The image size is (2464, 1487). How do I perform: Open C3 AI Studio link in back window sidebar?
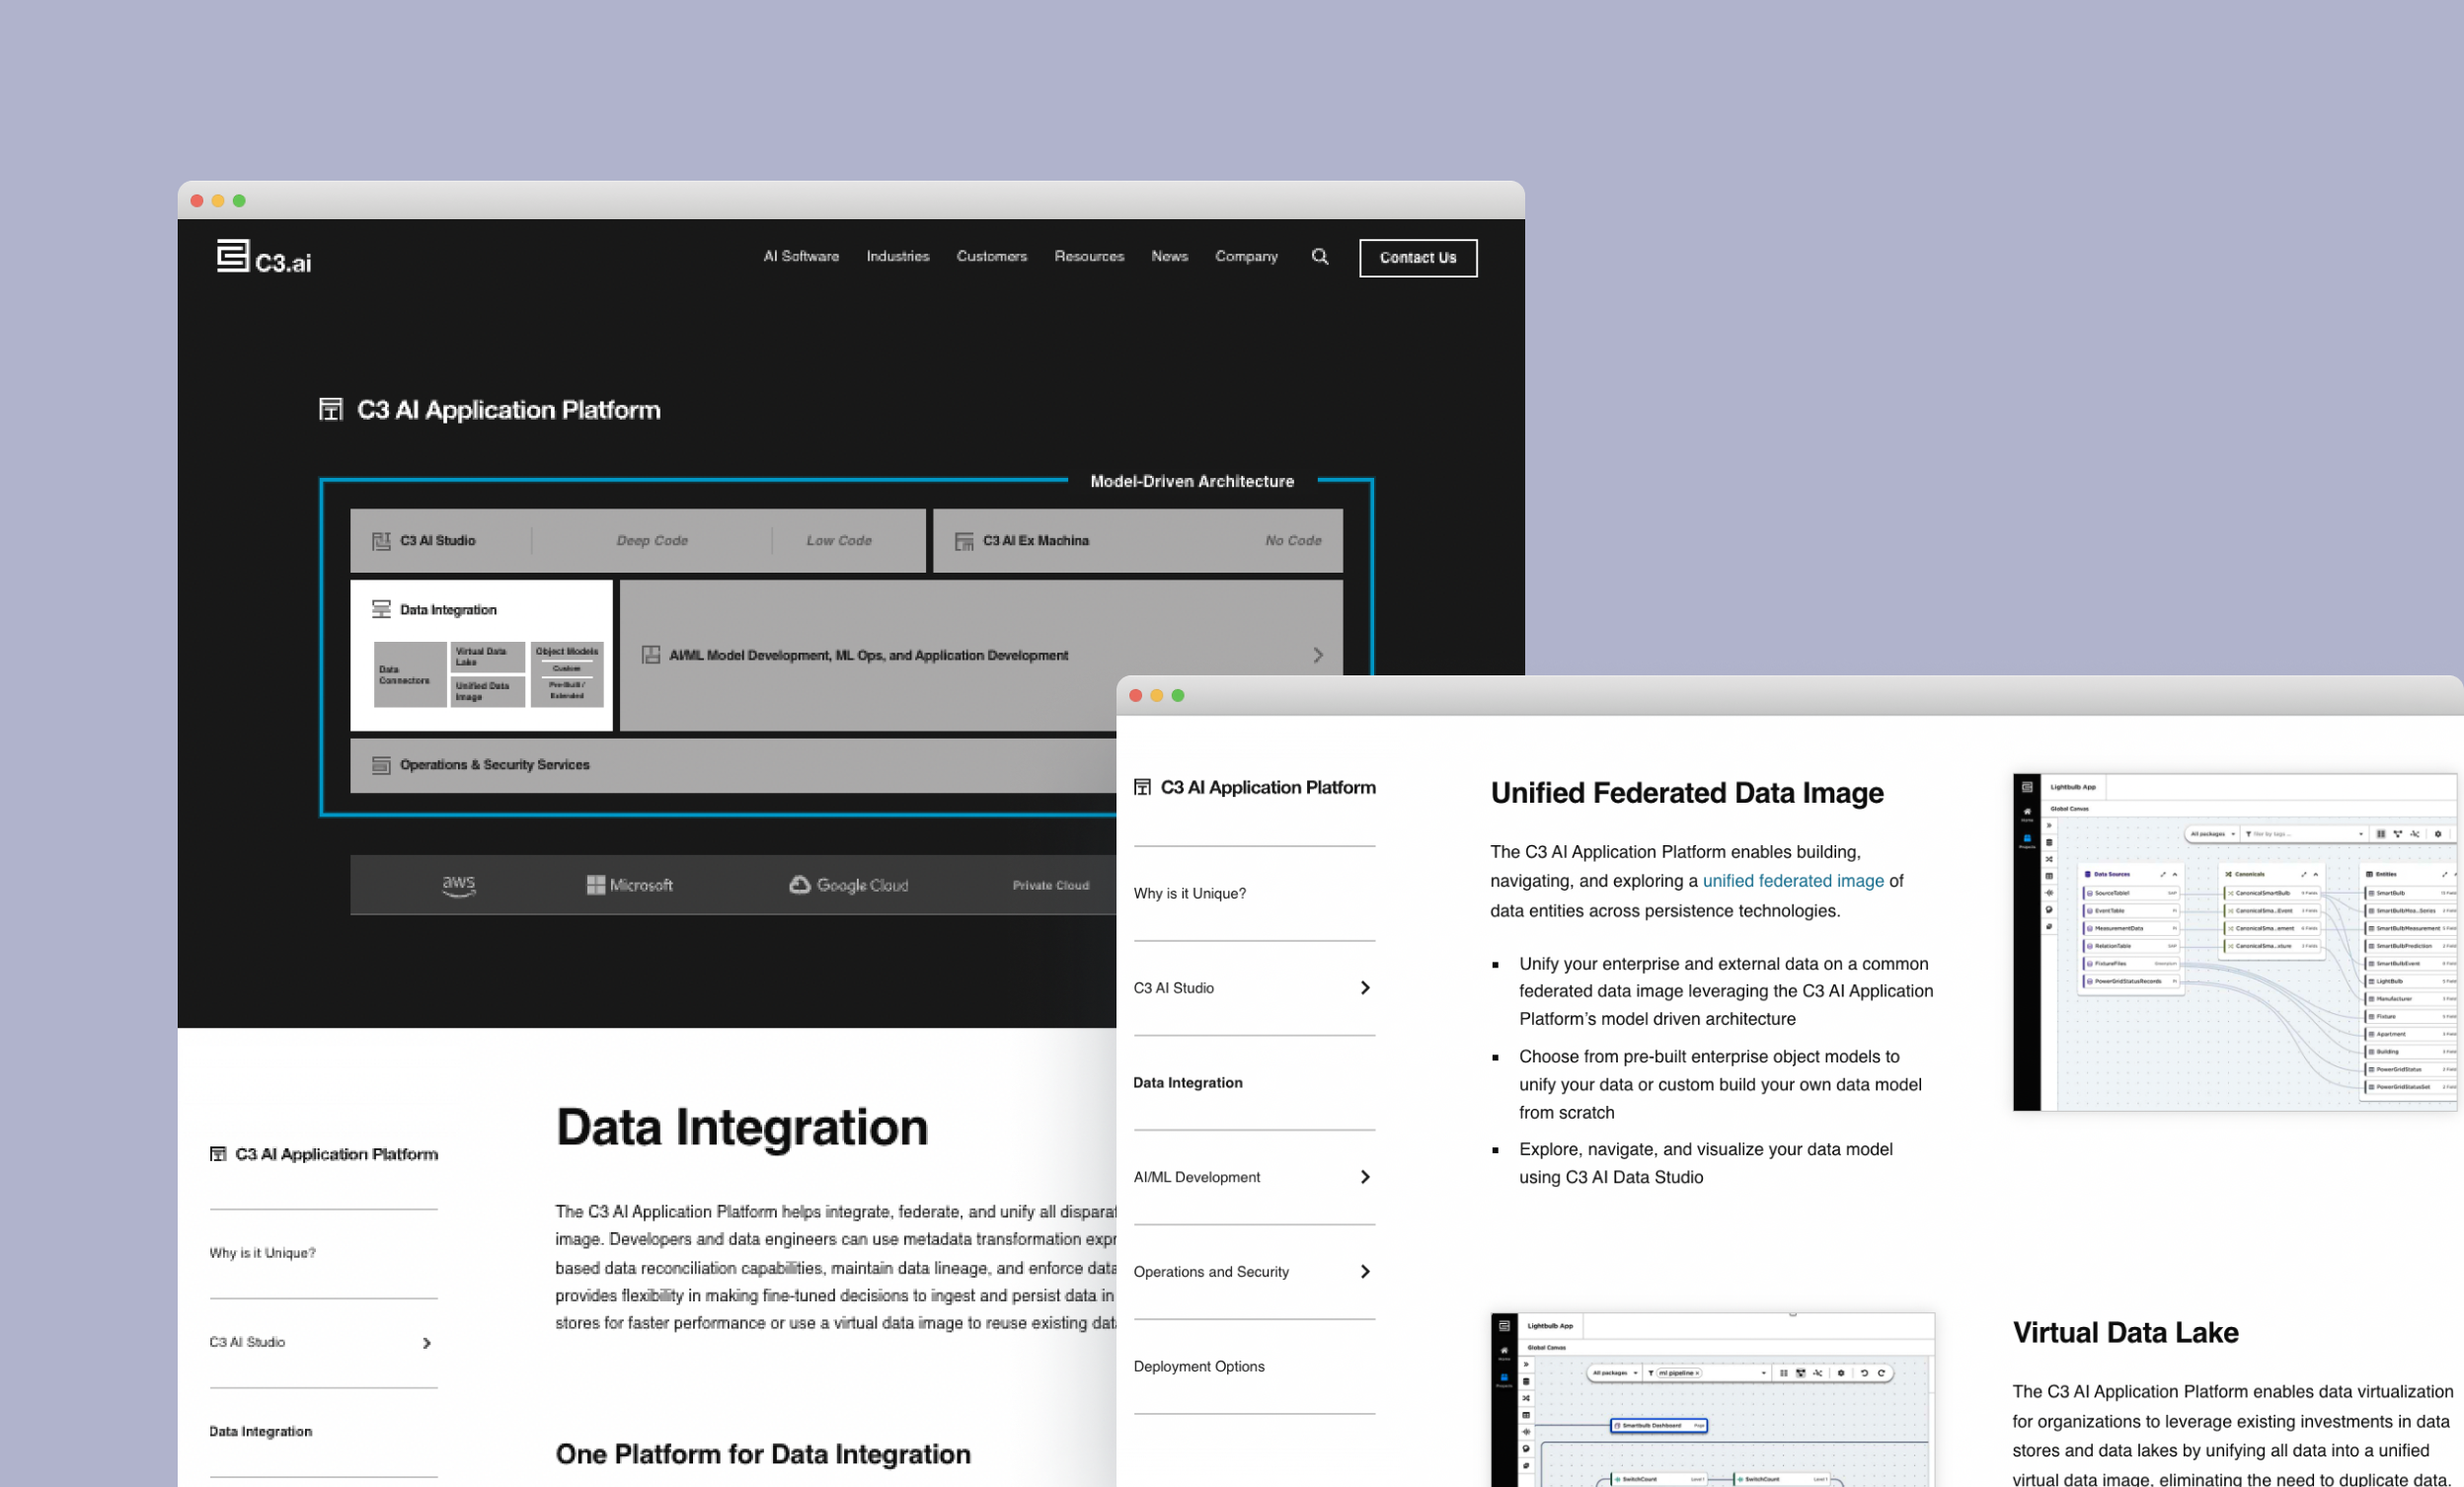[x=247, y=1343]
